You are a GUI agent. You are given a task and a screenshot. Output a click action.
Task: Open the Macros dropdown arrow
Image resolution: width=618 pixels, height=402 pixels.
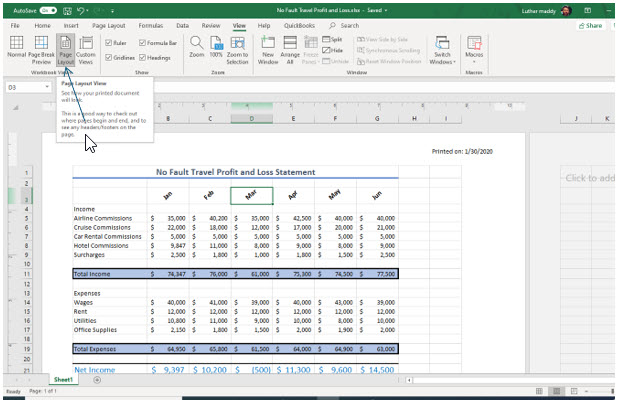(x=474, y=61)
